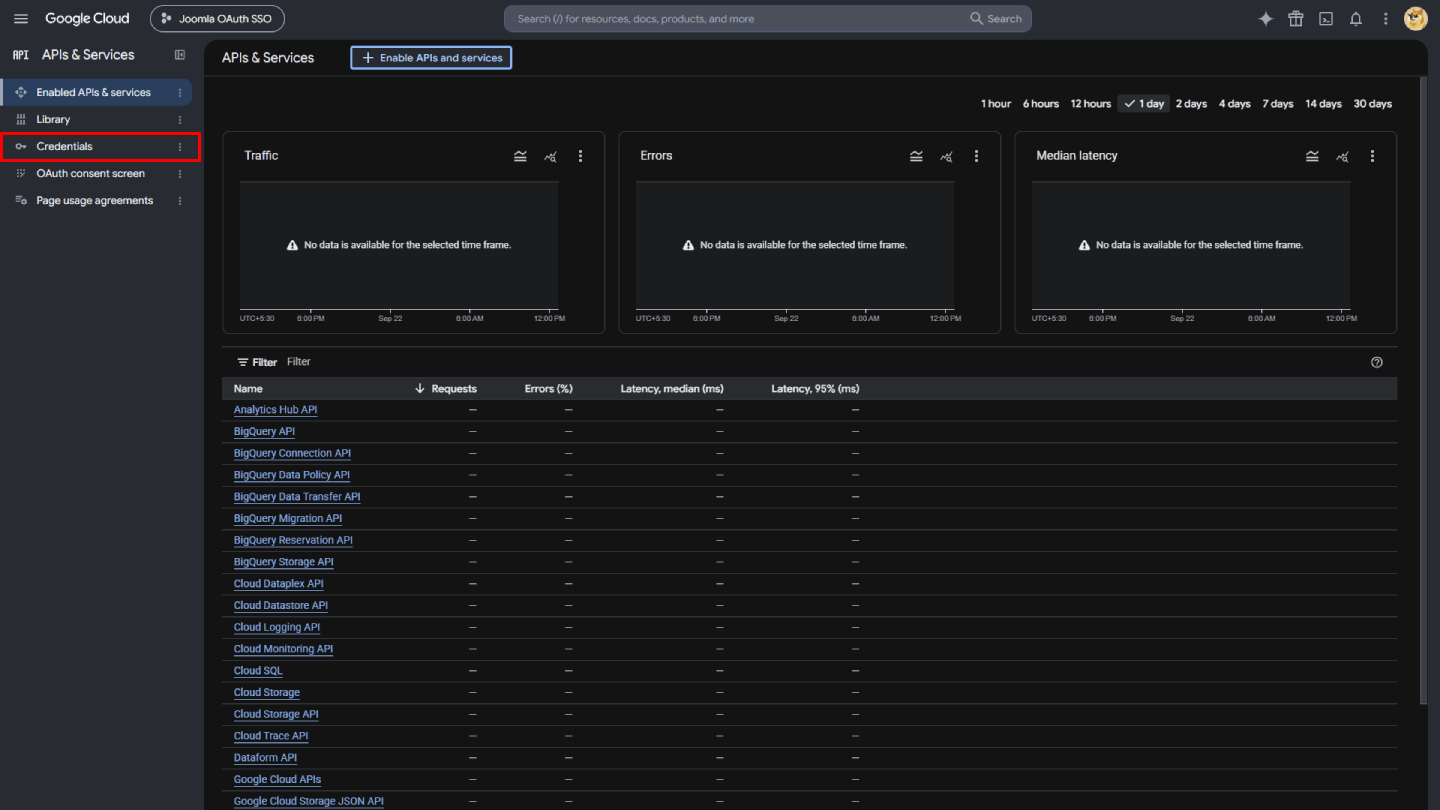Image resolution: width=1440 pixels, height=810 pixels.
Task: Open BigQuery Storage API link
Action: 284,562
